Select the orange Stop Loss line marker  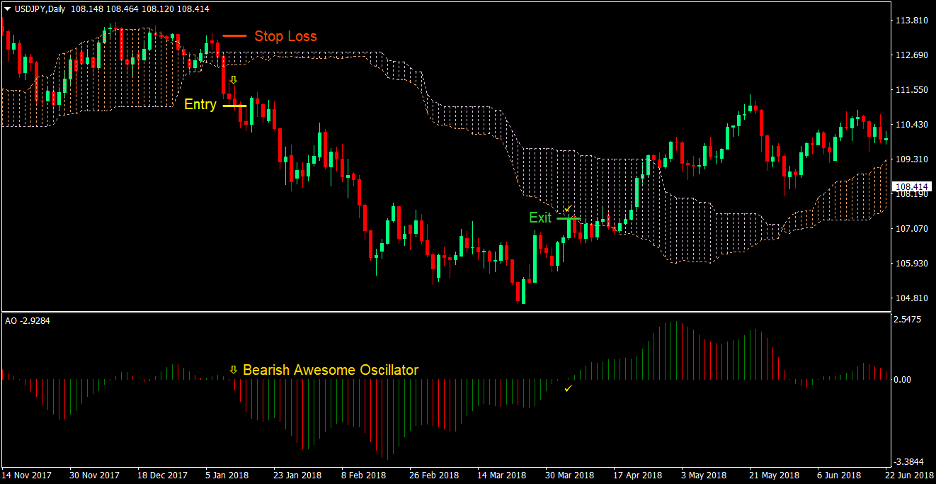[235, 36]
